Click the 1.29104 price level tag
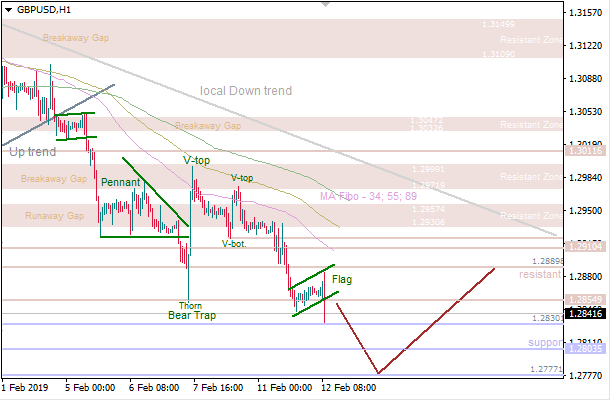 click(586, 245)
